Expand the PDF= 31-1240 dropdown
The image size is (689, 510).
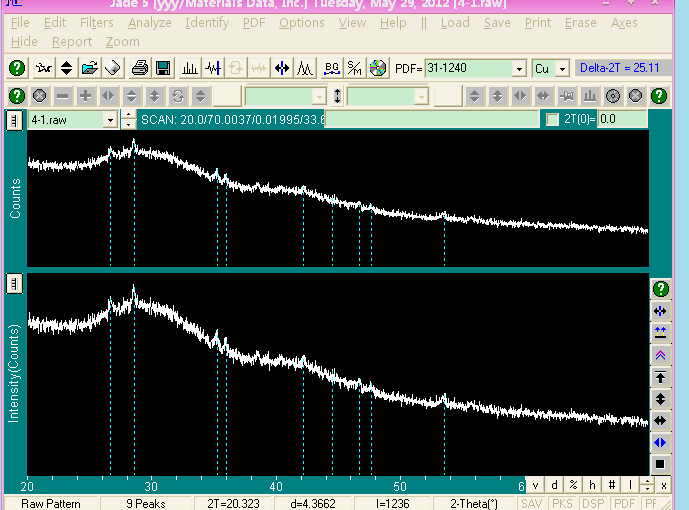pyautogui.click(x=519, y=69)
